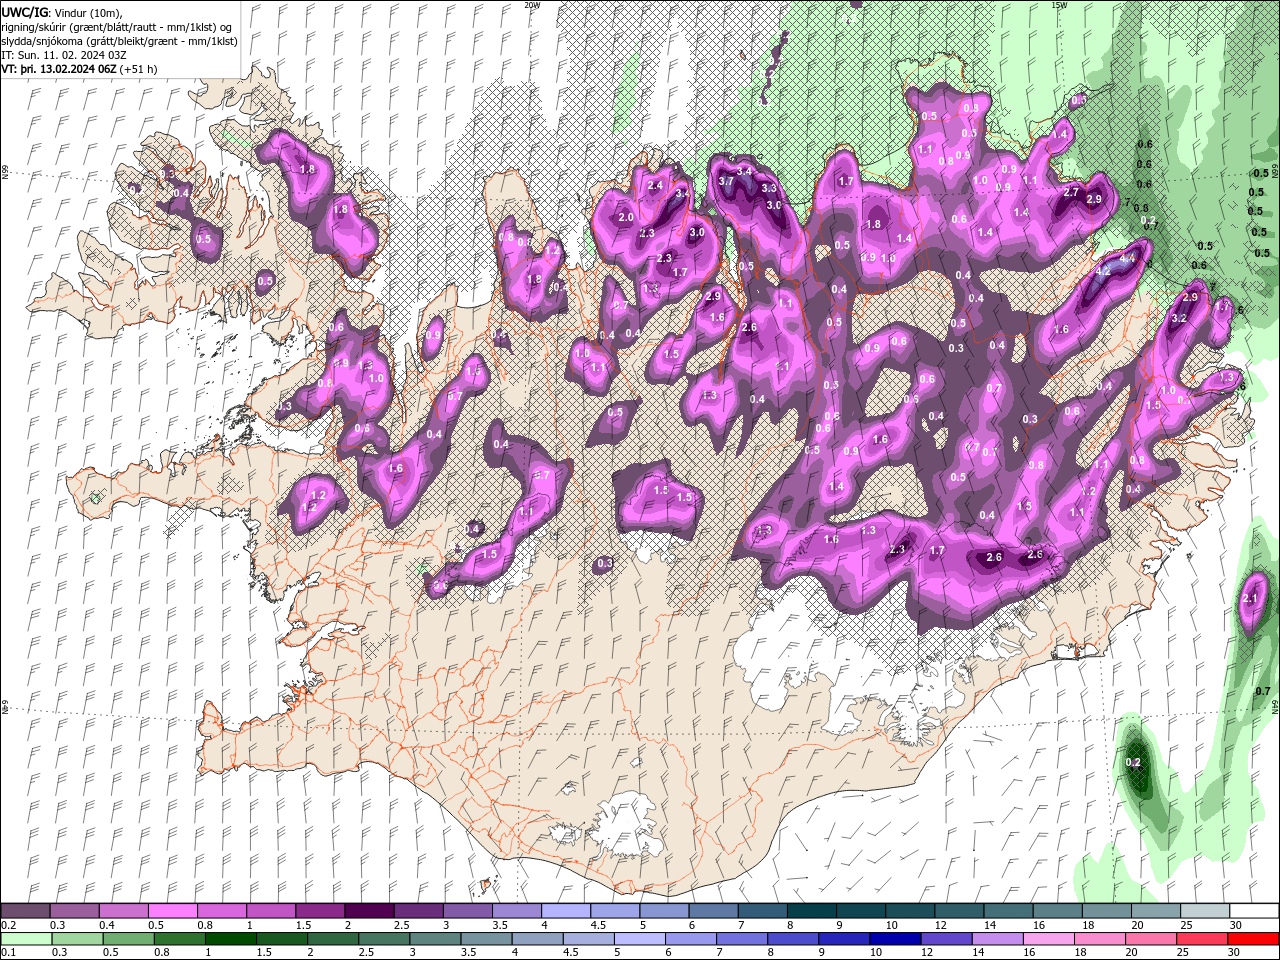Select the 'slydda/snjókoma' legend description line

tap(118, 40)
